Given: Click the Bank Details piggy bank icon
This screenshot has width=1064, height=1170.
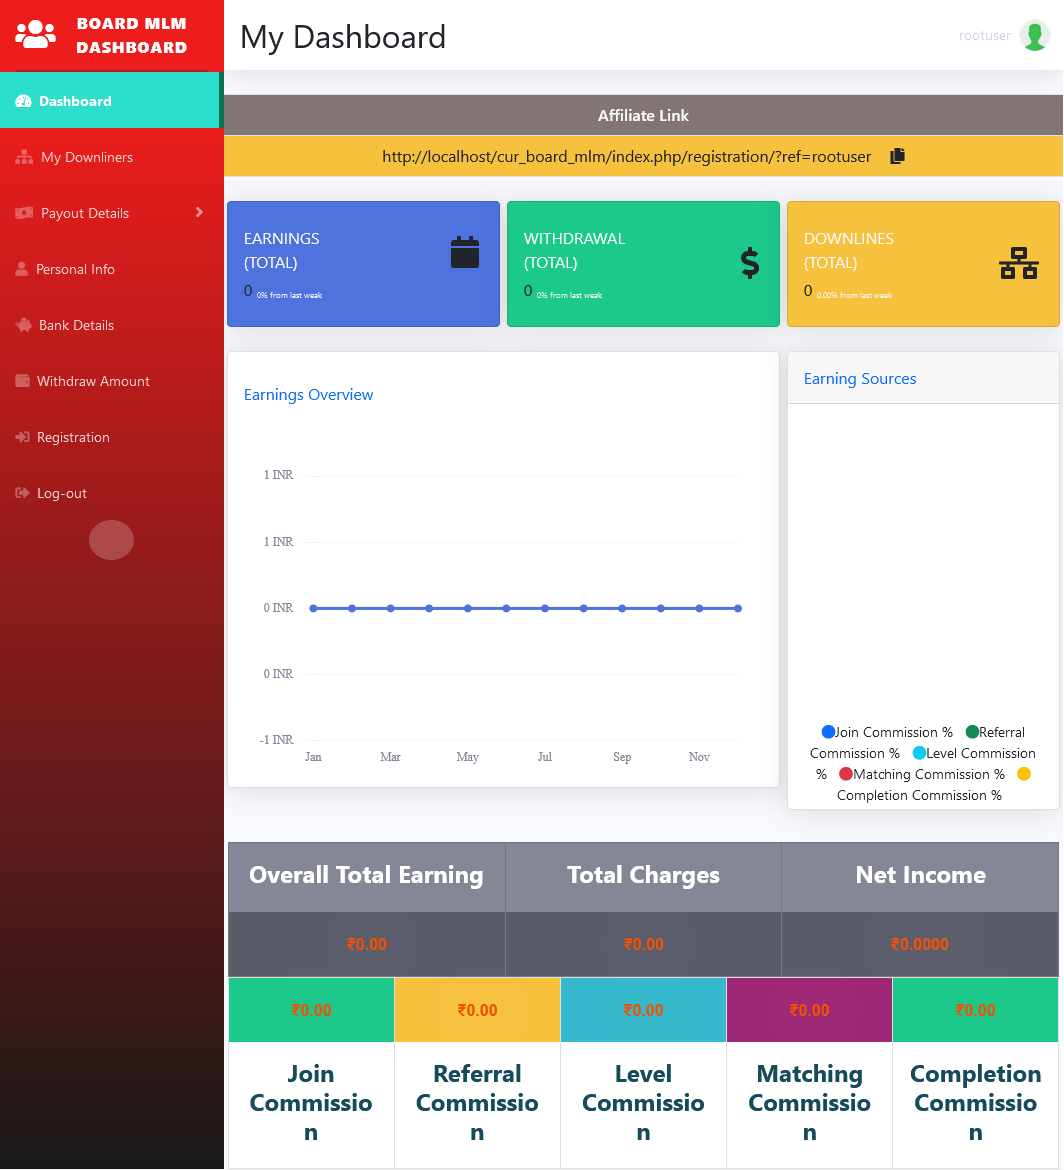Looking at the screenshot, I should pos(22,325).
